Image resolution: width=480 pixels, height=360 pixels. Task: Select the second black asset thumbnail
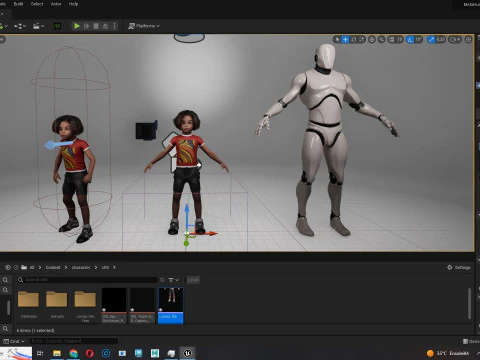click(142, 305)
